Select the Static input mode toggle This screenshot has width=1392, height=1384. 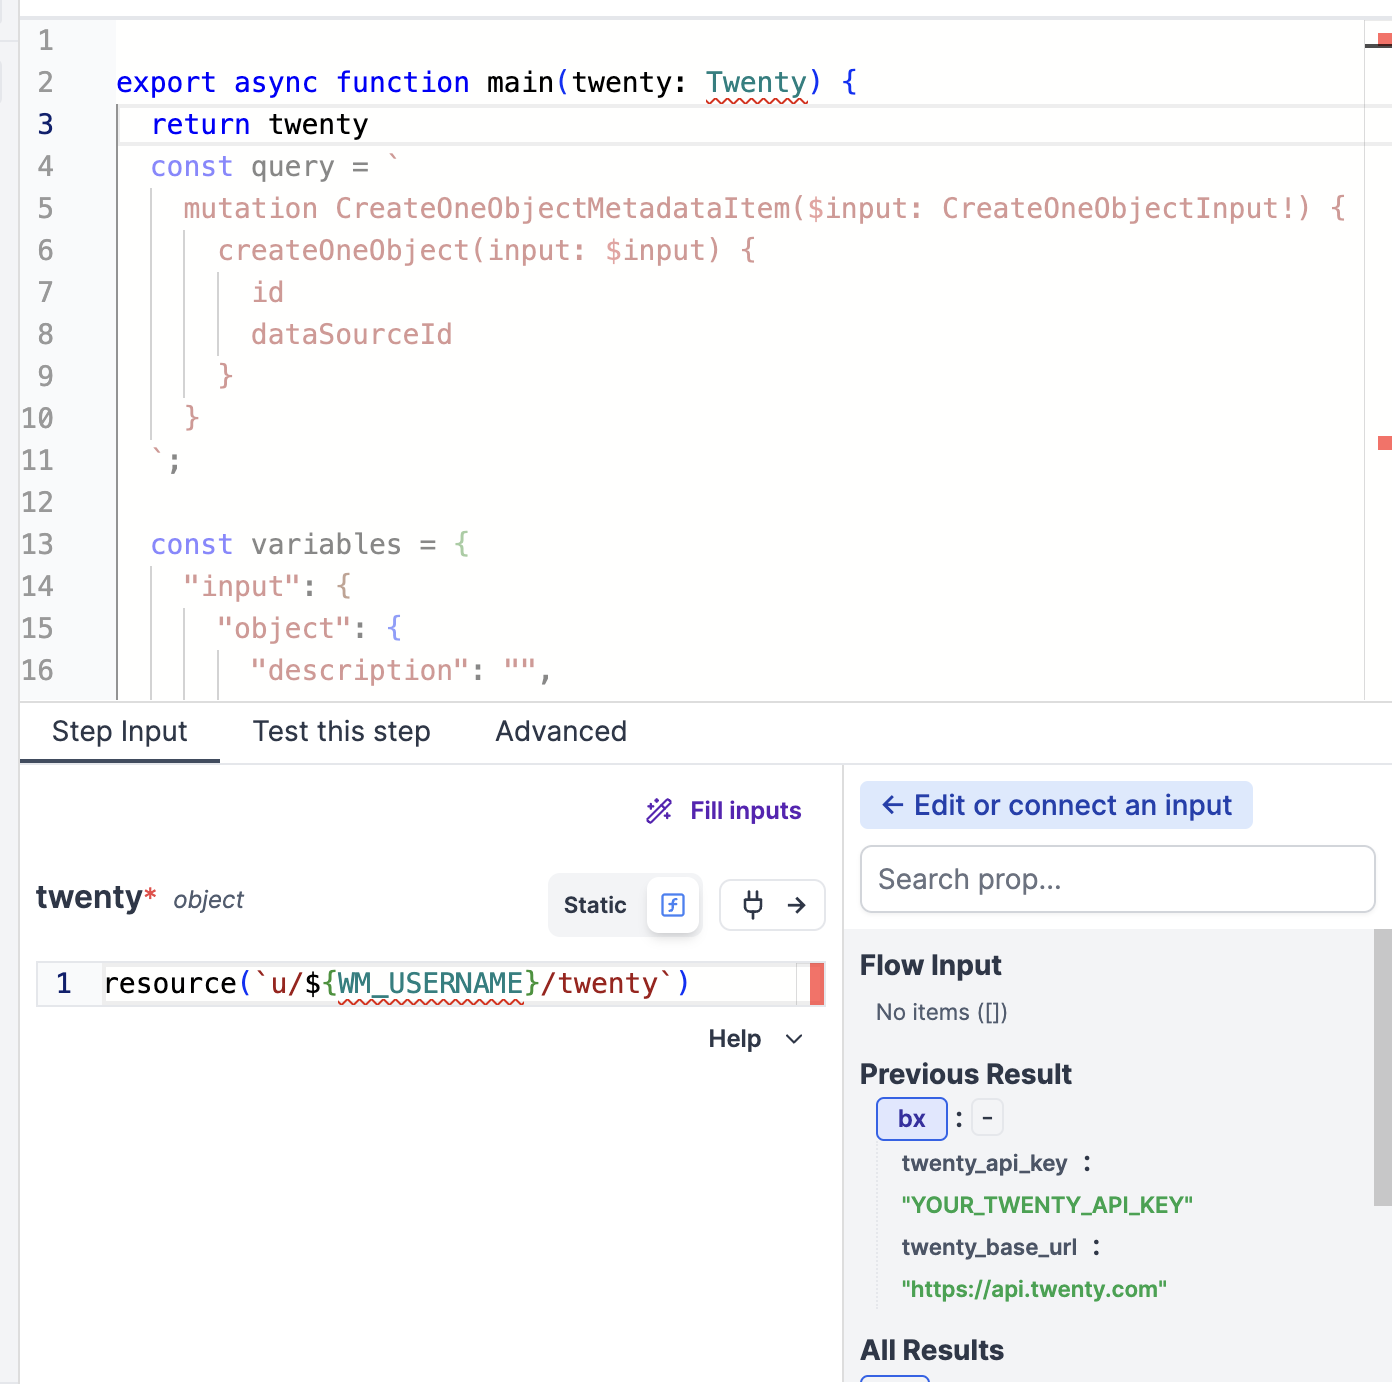coord(595,905)
